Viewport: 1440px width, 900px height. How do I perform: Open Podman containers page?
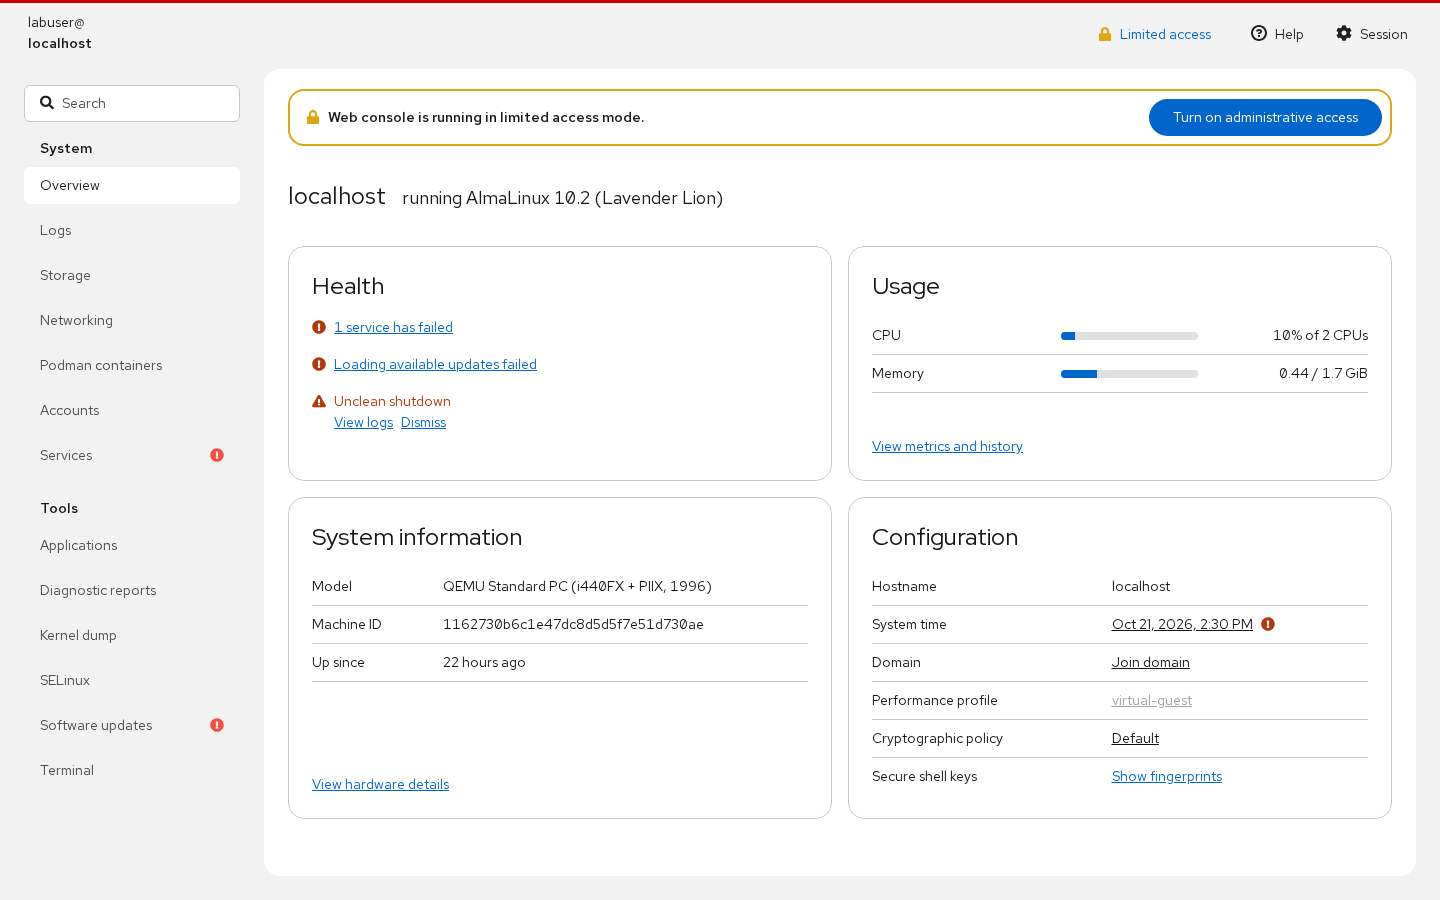[132, 365]
